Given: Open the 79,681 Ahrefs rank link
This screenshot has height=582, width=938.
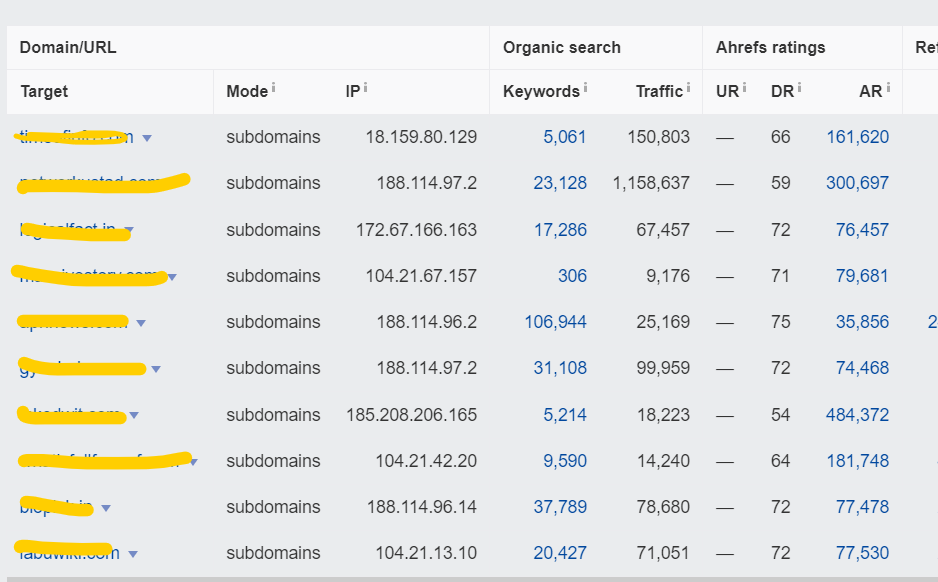Looking at the screenshot, I should (x=862, y=276).
